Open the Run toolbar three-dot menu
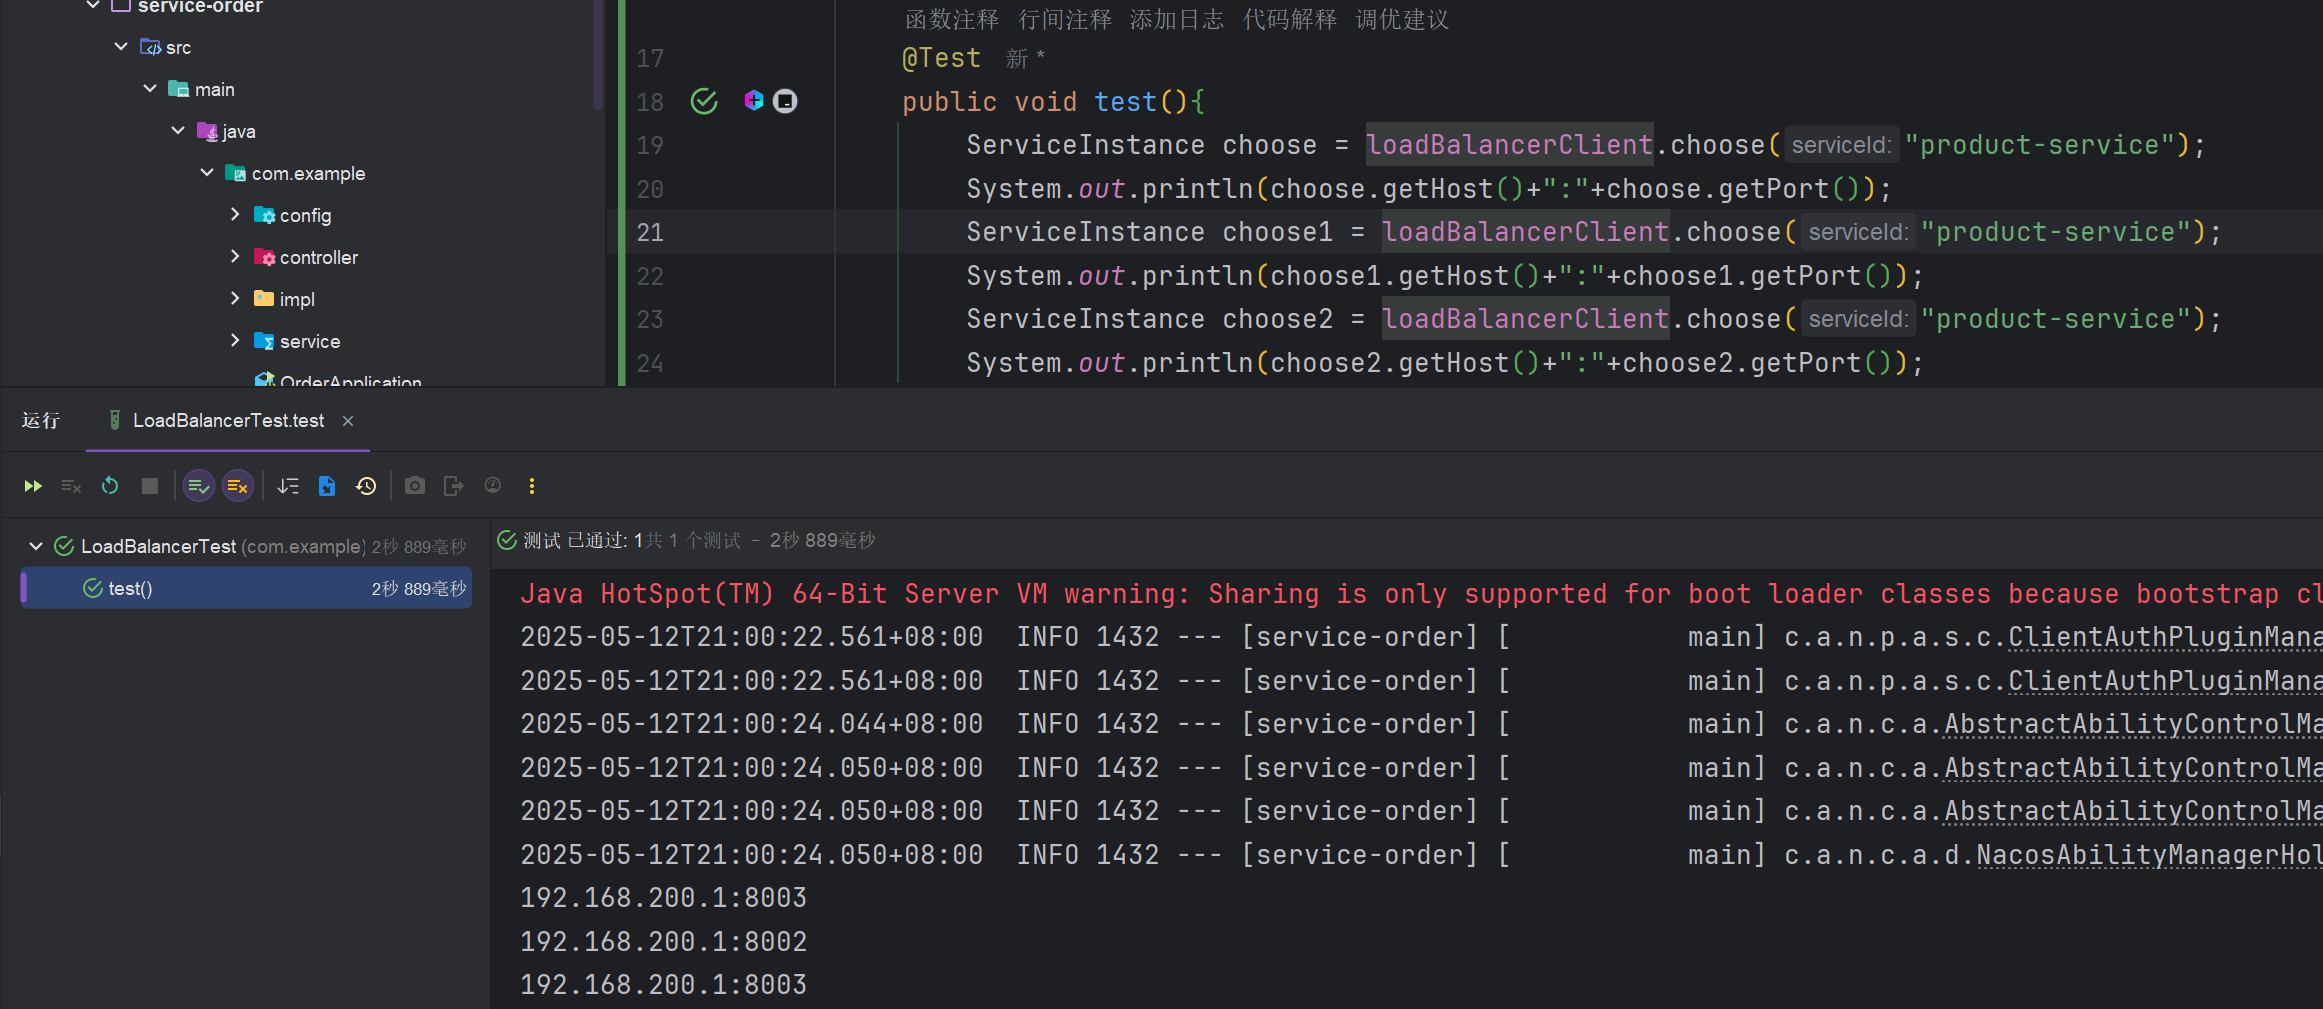 point(532,486)
